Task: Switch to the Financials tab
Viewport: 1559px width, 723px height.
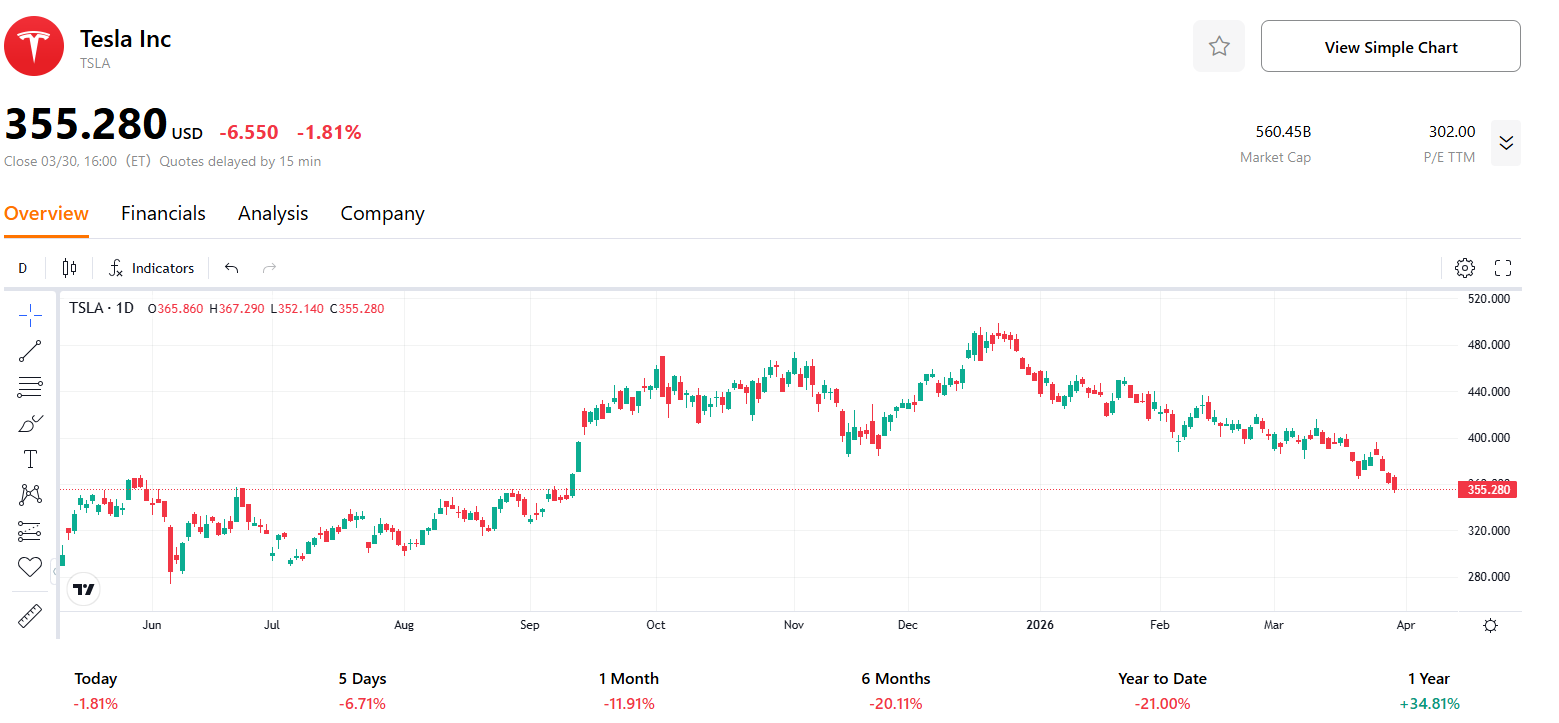Action: 163,213
